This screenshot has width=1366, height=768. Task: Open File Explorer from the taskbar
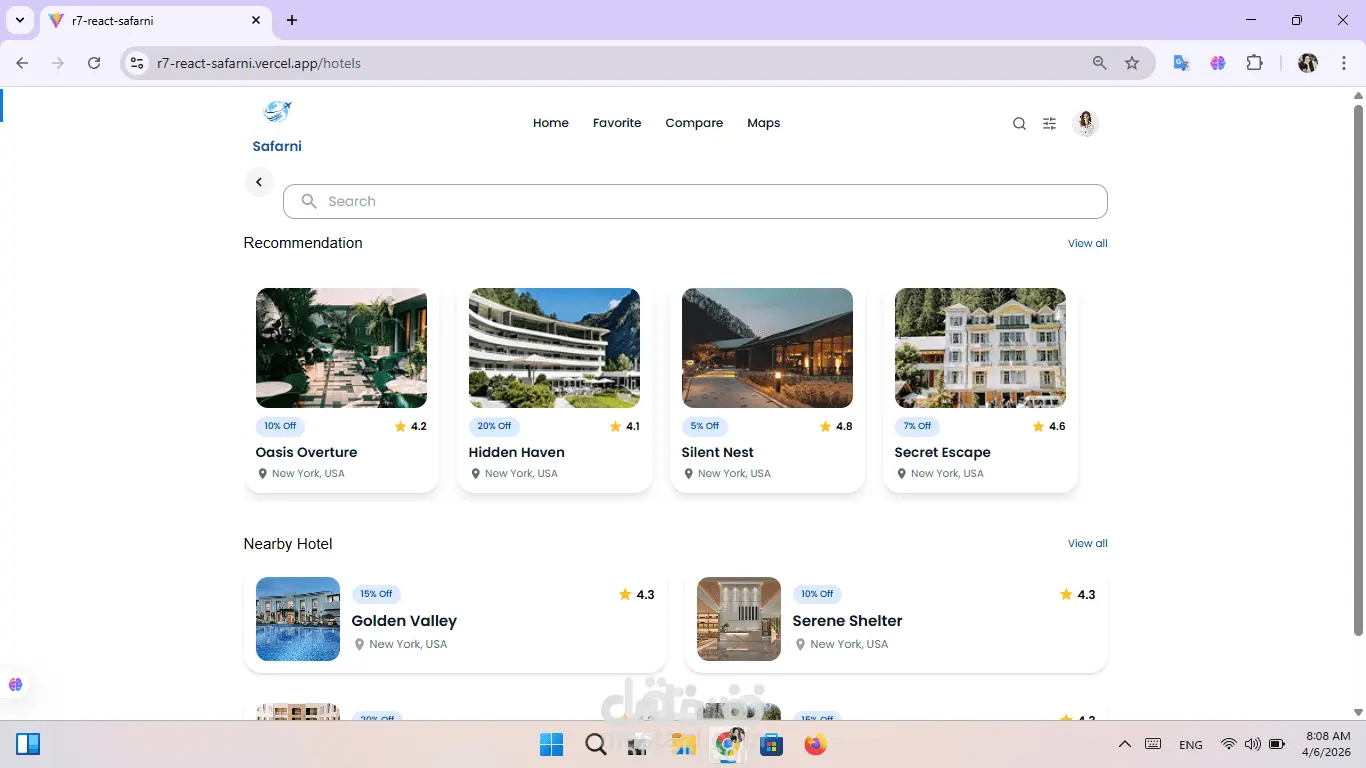684,745
